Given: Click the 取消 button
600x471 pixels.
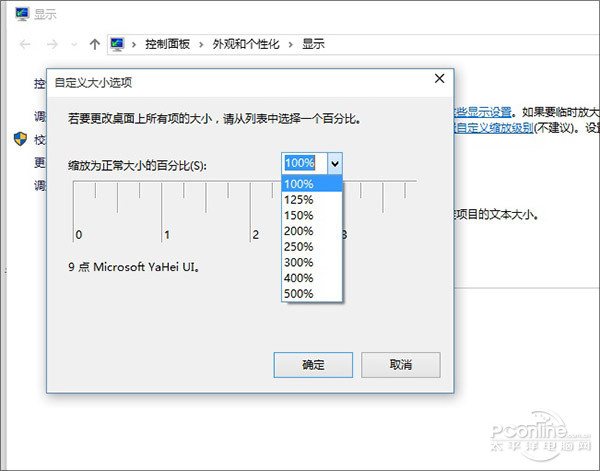Looking at the screenshot, I should tap(401, 364).
